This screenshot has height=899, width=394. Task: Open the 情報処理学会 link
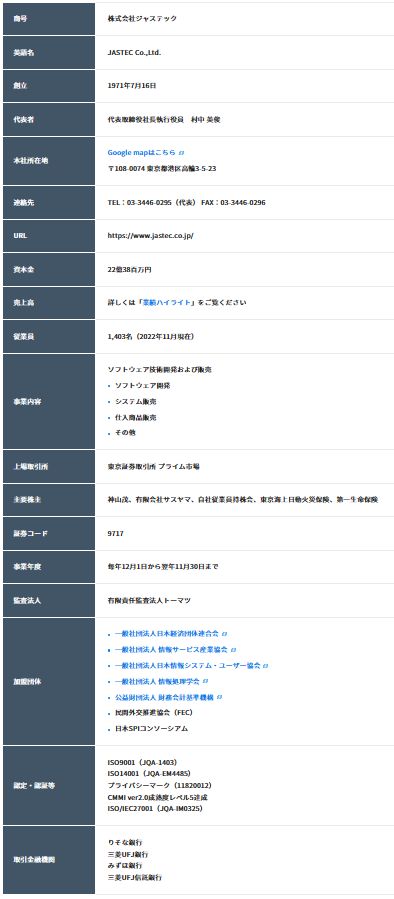point(157,681)
